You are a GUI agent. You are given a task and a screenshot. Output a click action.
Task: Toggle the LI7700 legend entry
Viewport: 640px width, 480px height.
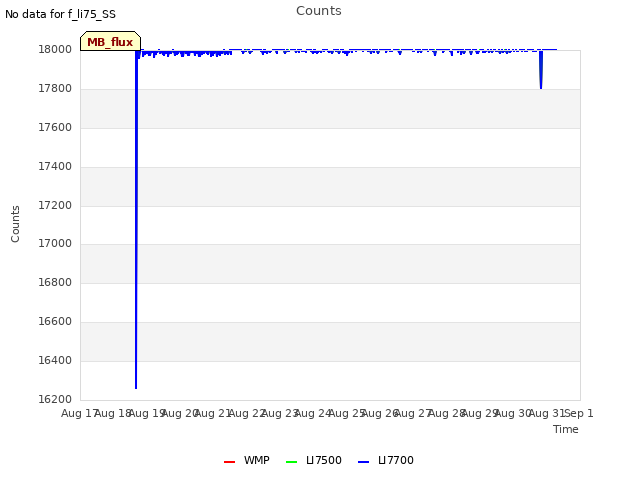click(386, 460)
